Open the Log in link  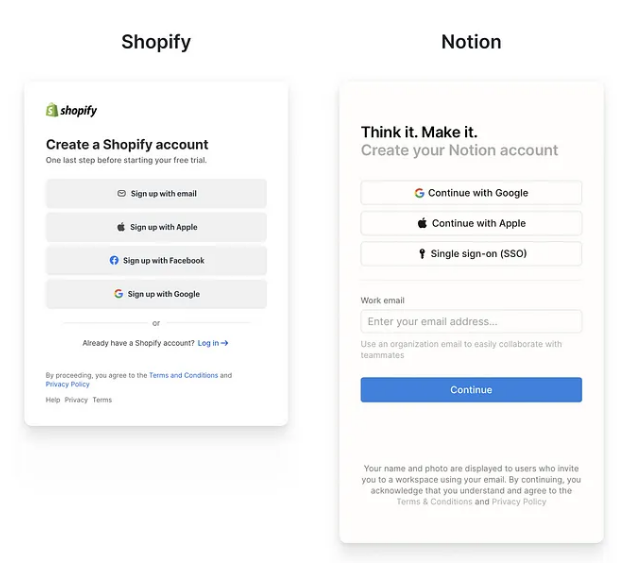tap(213, 343)
